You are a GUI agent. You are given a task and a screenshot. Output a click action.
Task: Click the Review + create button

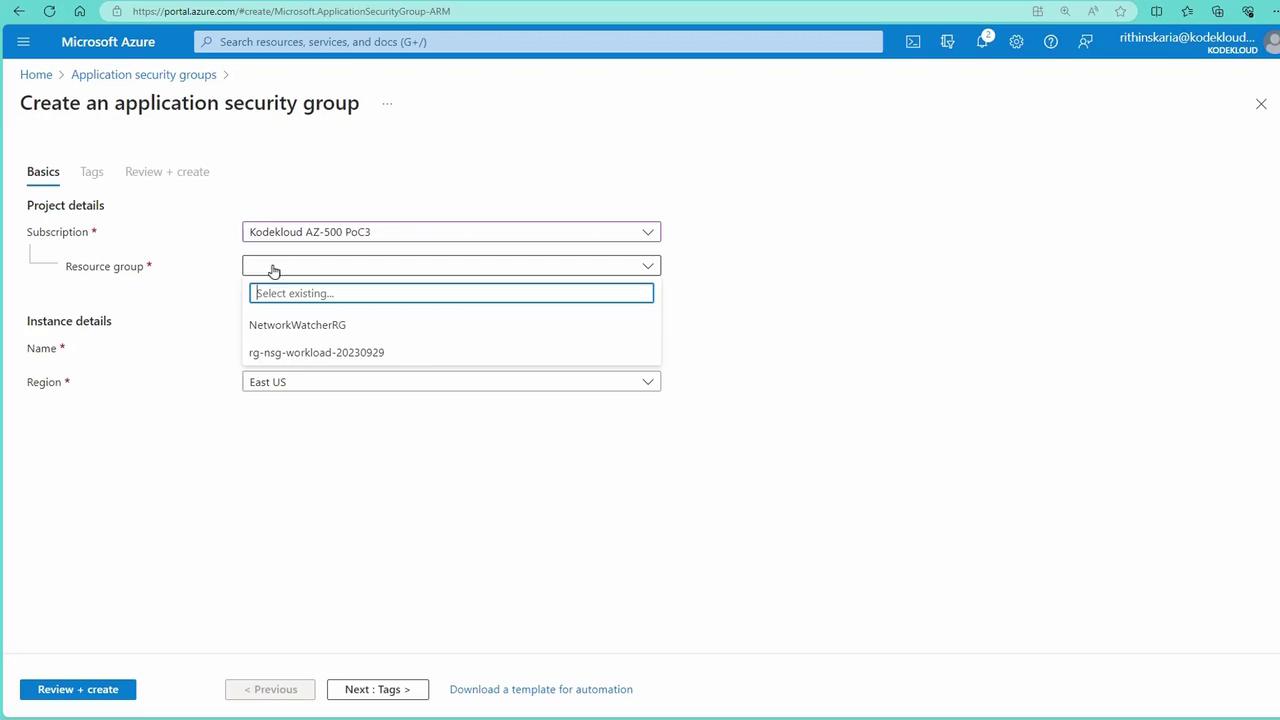(x=78, y=689)
